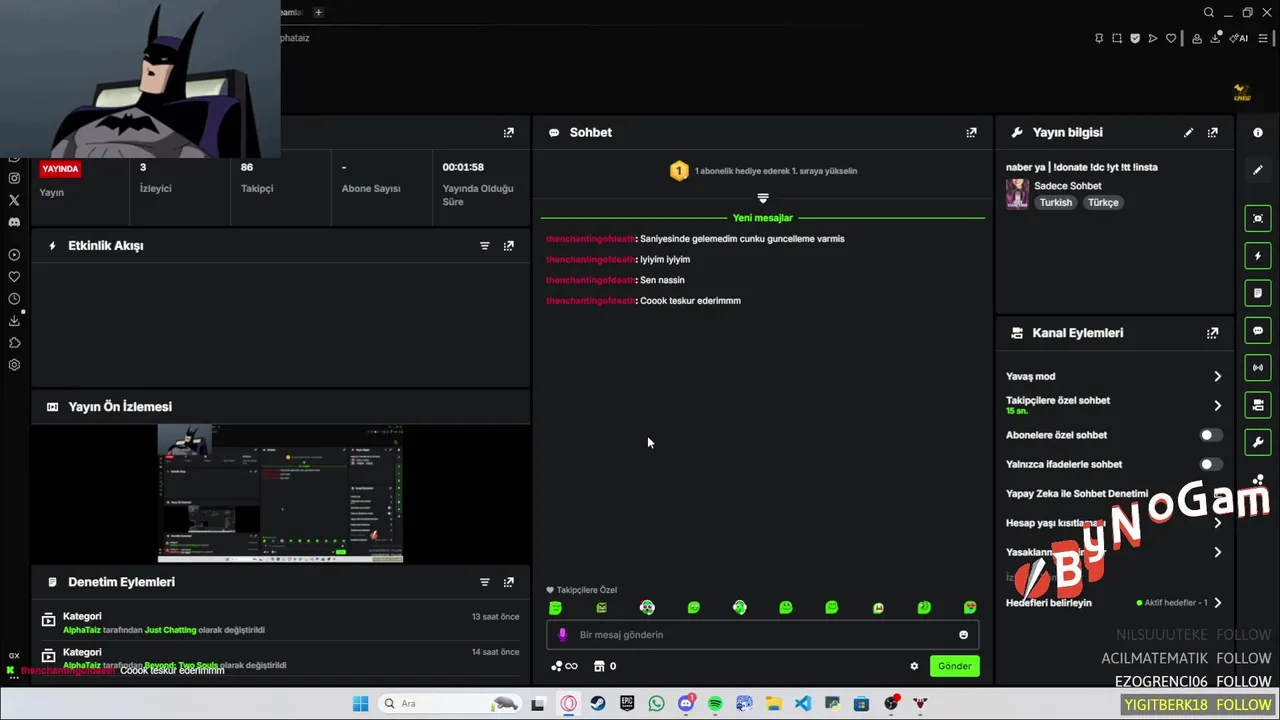The height and width of the screenshot is (720, 1280).
Task: Click the 'Cooook teskur ederimmm' chat message
Action: [x=690, y=301]
